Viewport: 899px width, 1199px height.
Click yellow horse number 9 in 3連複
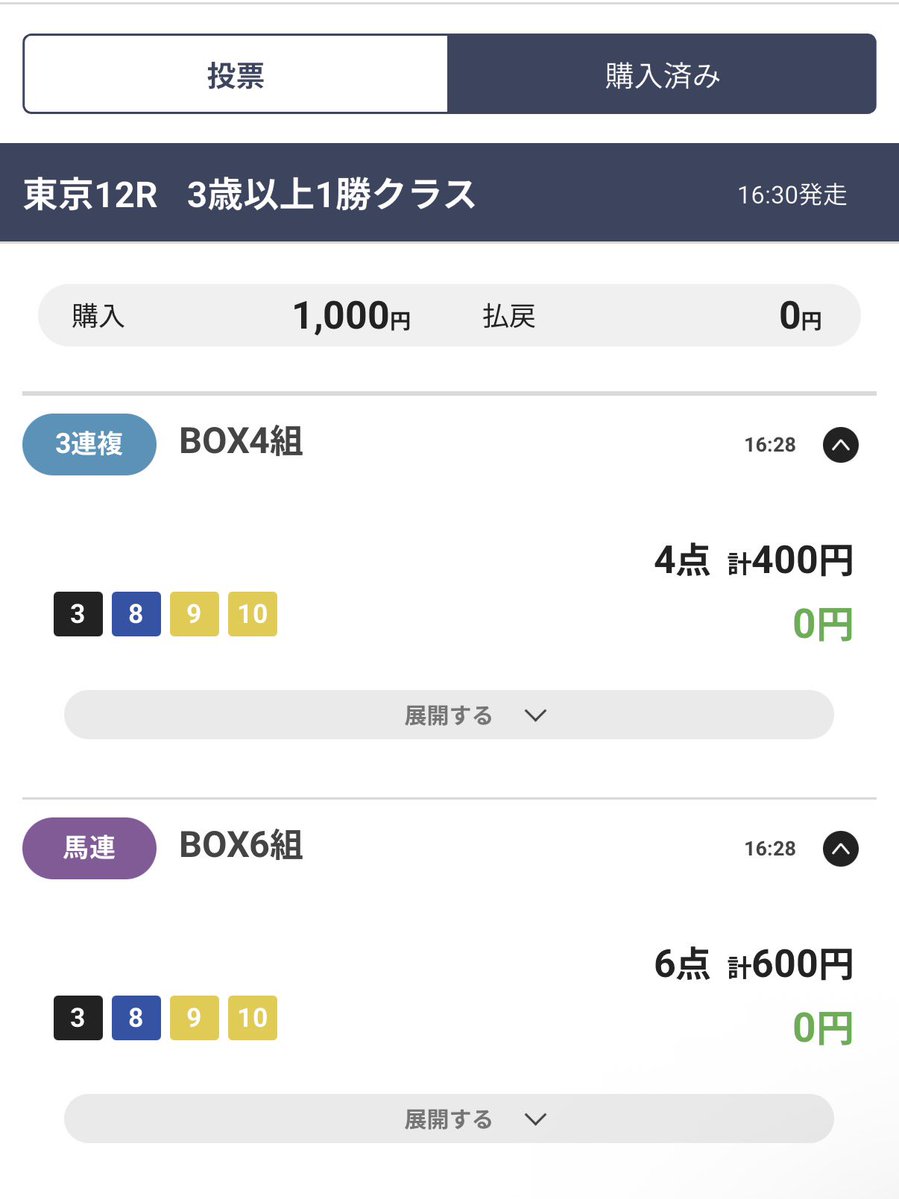[194, 614]
